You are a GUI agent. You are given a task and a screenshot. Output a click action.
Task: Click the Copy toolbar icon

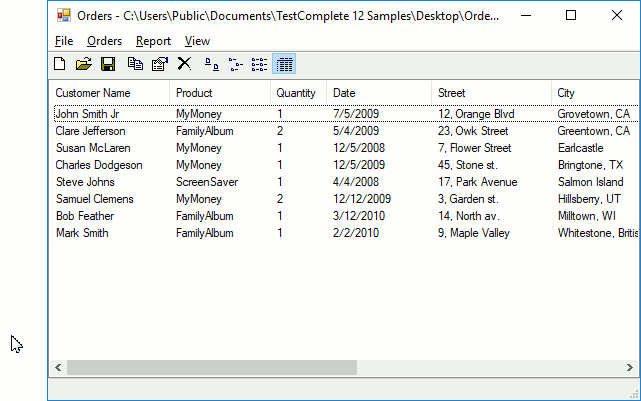[x=136, y=64]
